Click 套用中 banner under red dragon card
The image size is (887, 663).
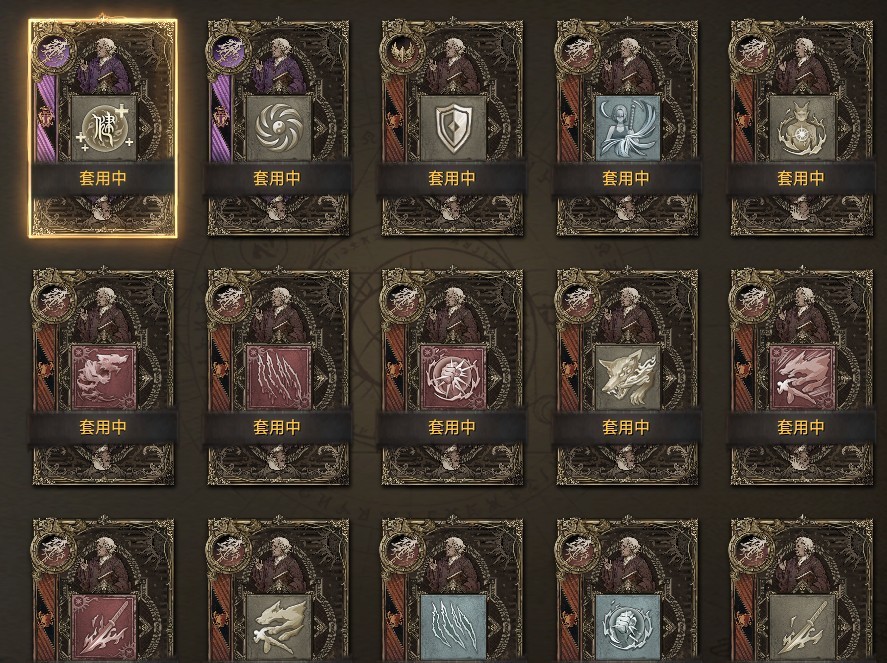pos(103,427)
